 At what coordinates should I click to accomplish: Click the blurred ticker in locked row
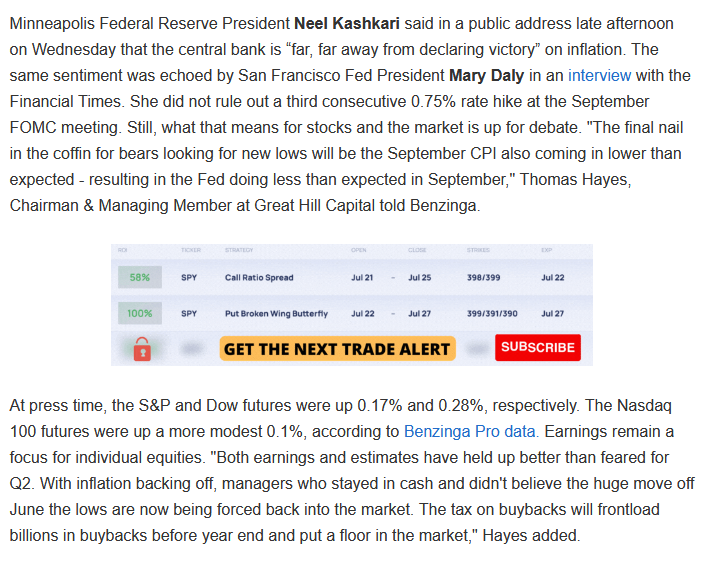[191, 348]
